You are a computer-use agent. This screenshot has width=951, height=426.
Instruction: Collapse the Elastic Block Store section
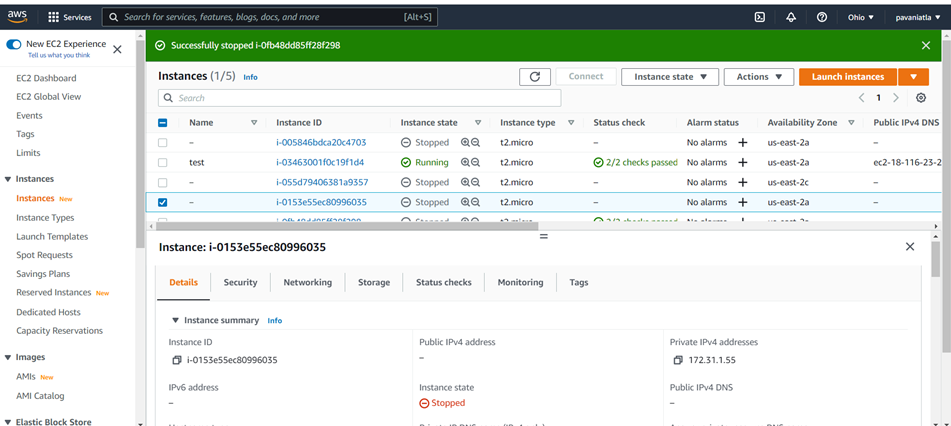coord(8,422)
